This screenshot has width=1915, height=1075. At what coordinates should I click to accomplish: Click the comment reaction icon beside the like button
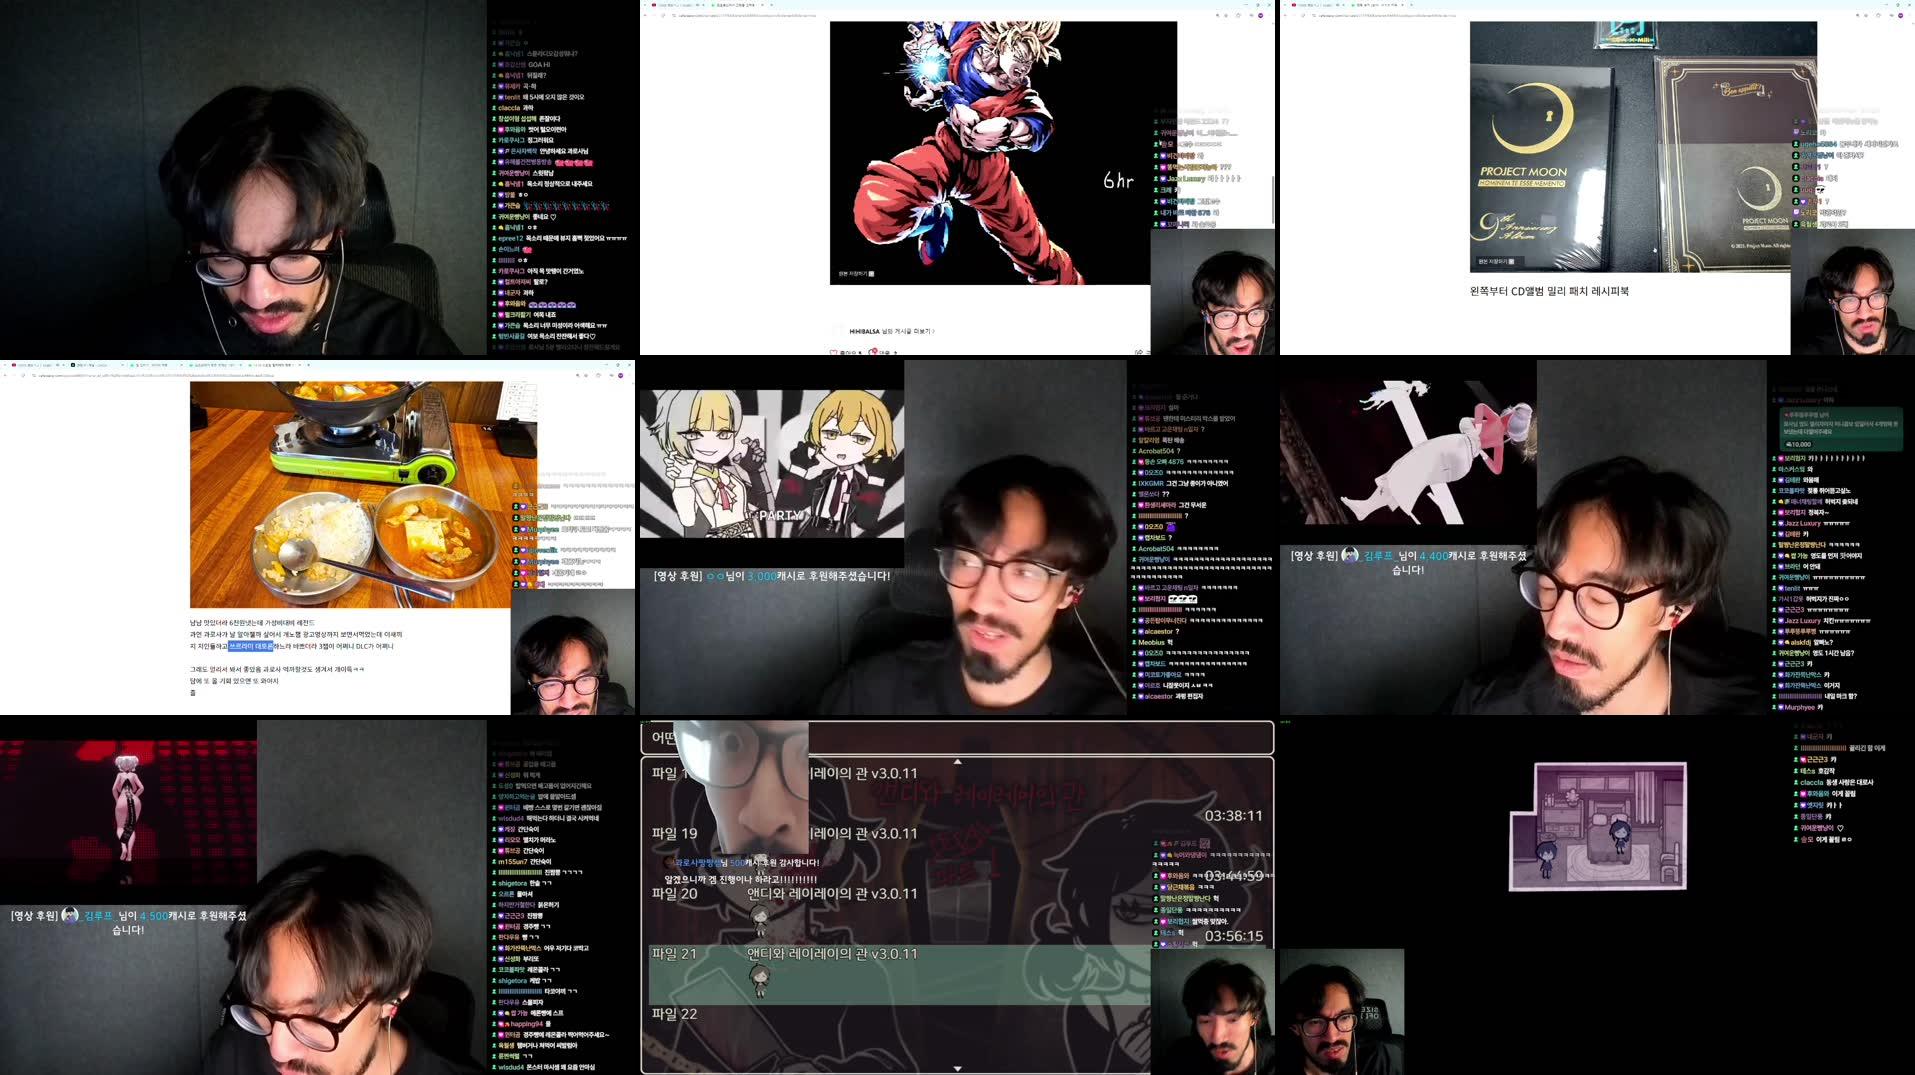[x=873, y=352]
